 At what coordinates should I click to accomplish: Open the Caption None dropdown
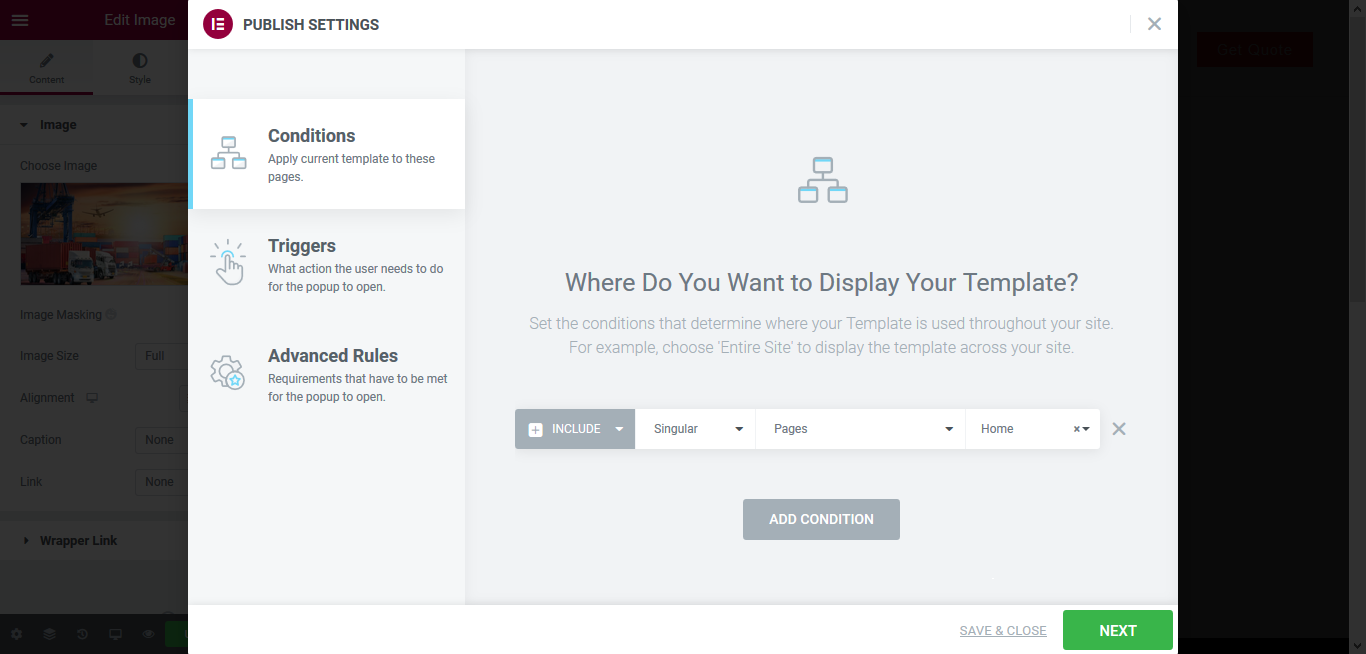point(161,440)
